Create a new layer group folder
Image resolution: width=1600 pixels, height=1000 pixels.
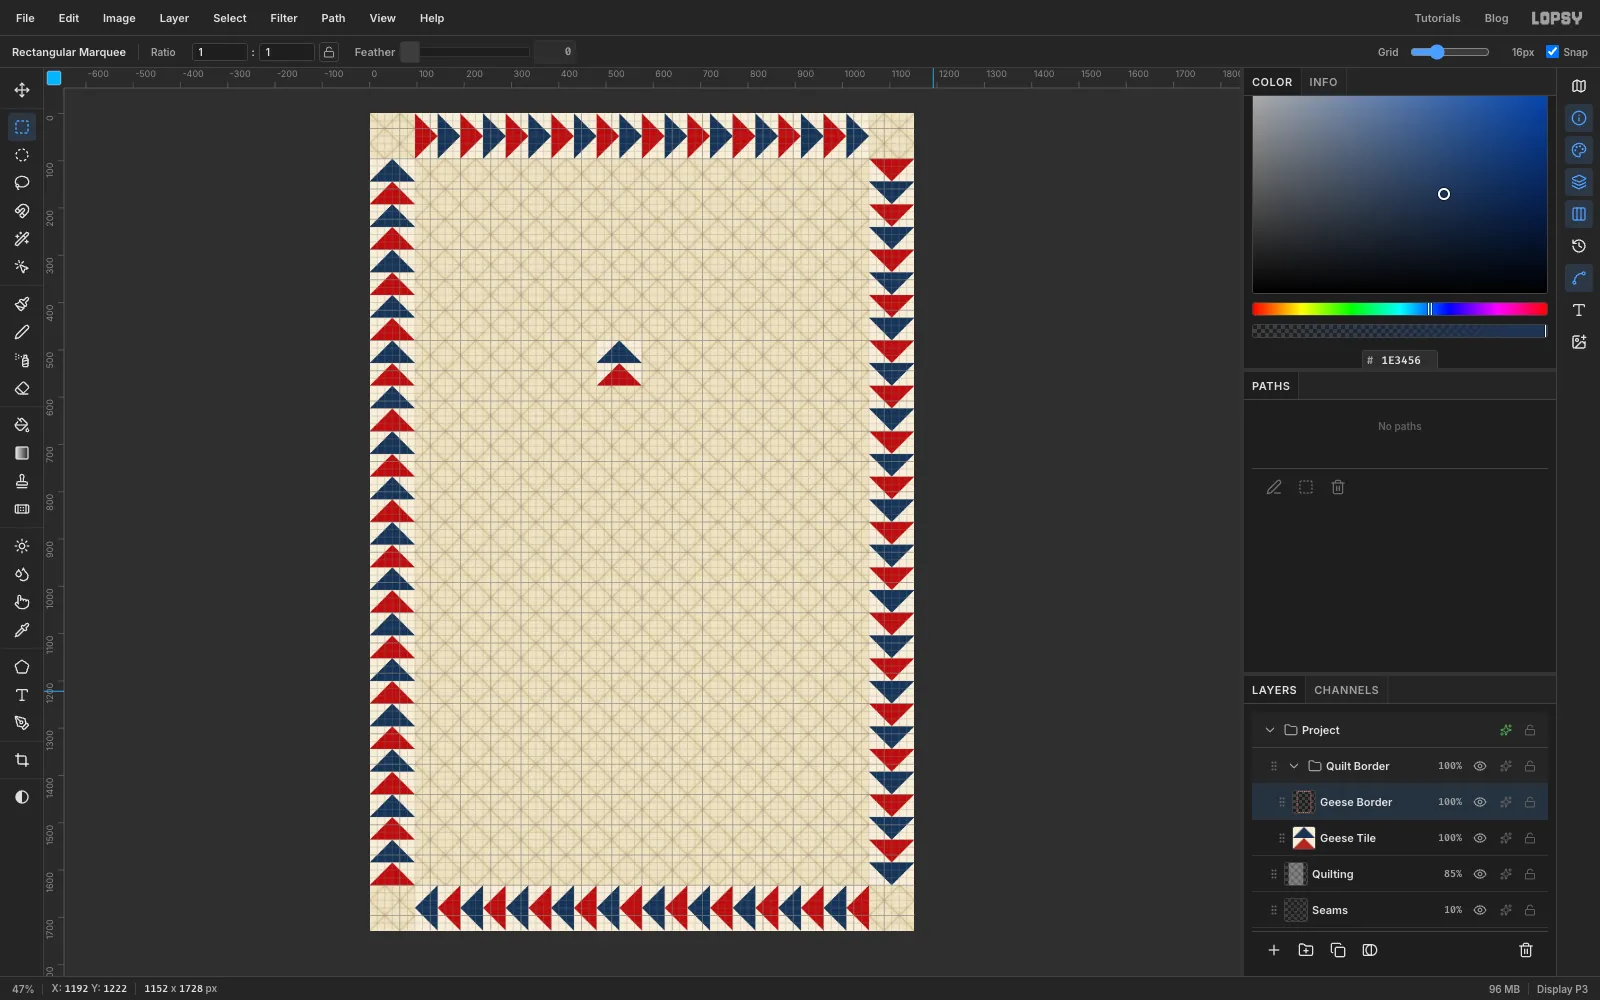(x=1306, y=950)
